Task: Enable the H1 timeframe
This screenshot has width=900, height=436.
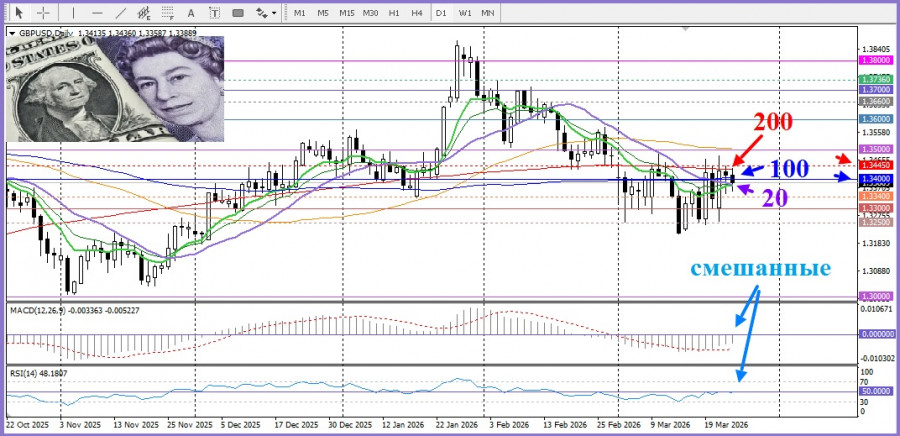Action: [394, 13]
